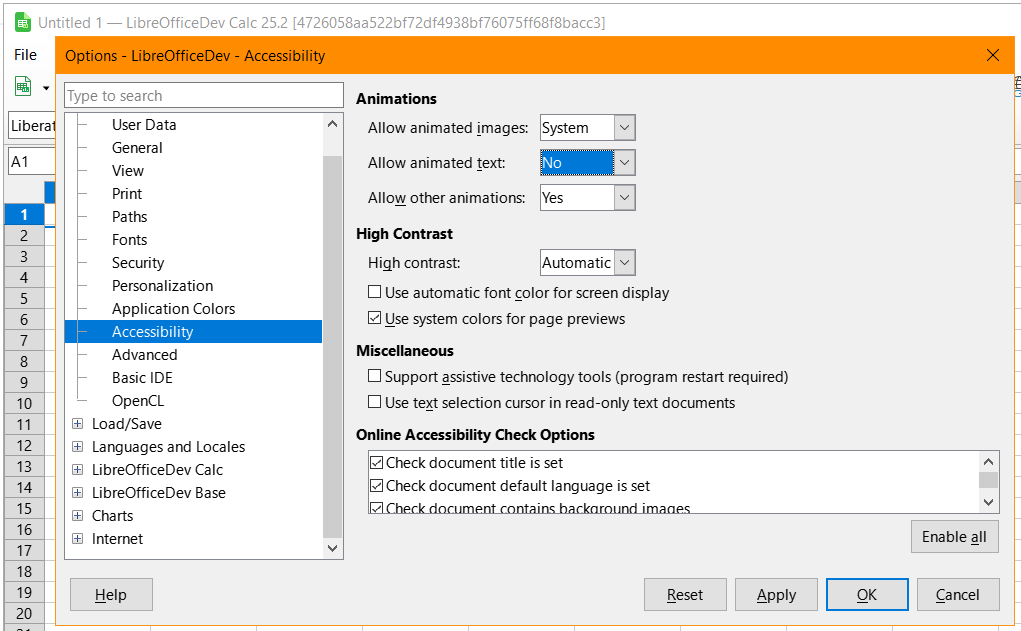
Task: Select the Accessibility tree entry
Action: pos(193,331)
